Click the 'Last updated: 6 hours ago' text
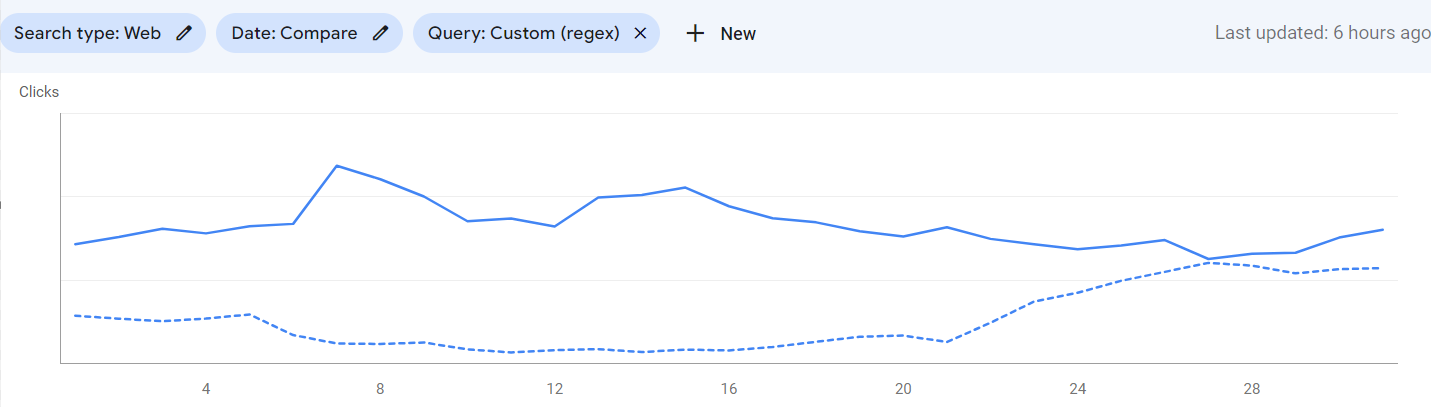The image size is (1431, 407). point(1322,33)
